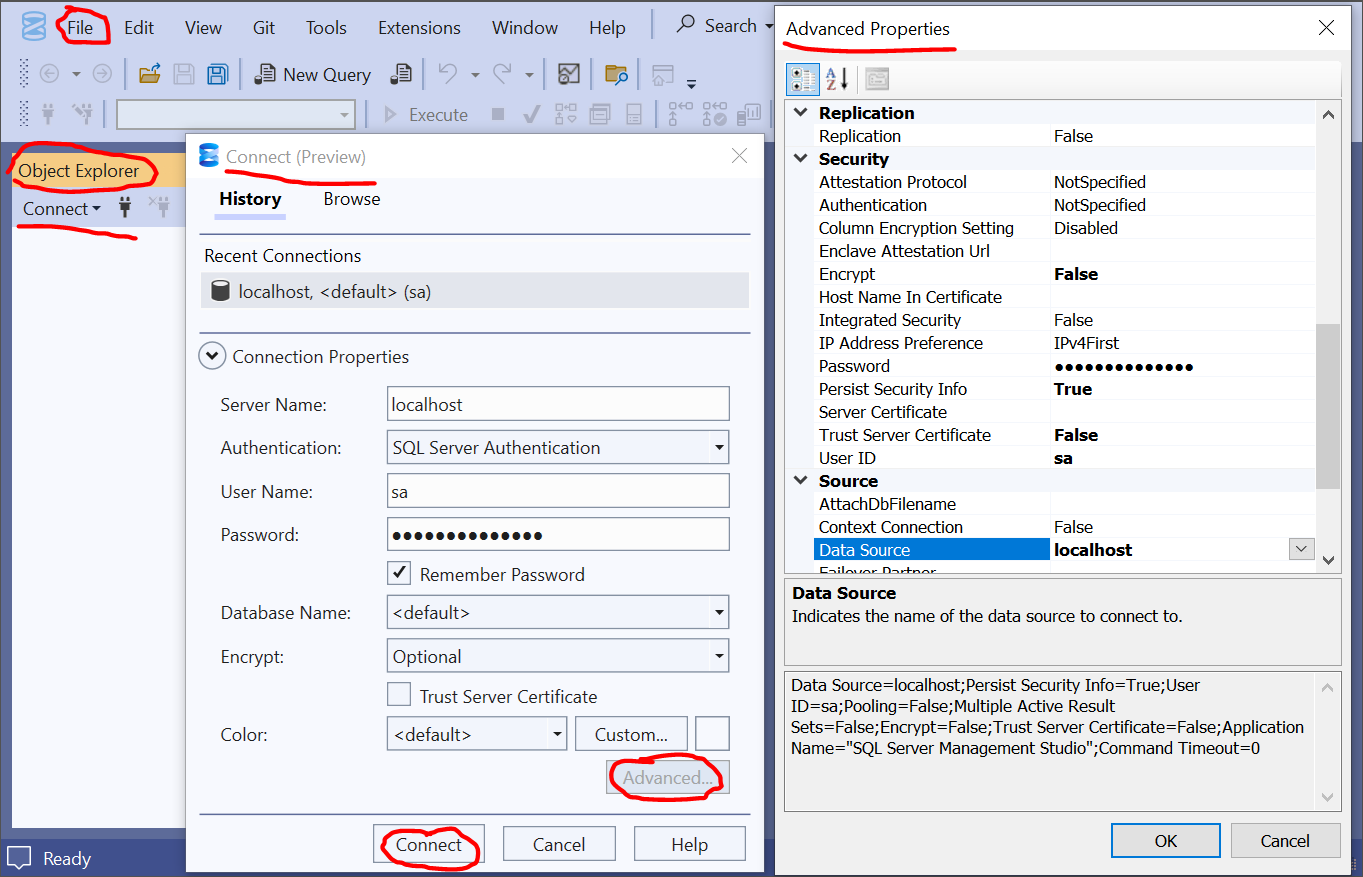Click the Open File folder icon

click(150, 74)
